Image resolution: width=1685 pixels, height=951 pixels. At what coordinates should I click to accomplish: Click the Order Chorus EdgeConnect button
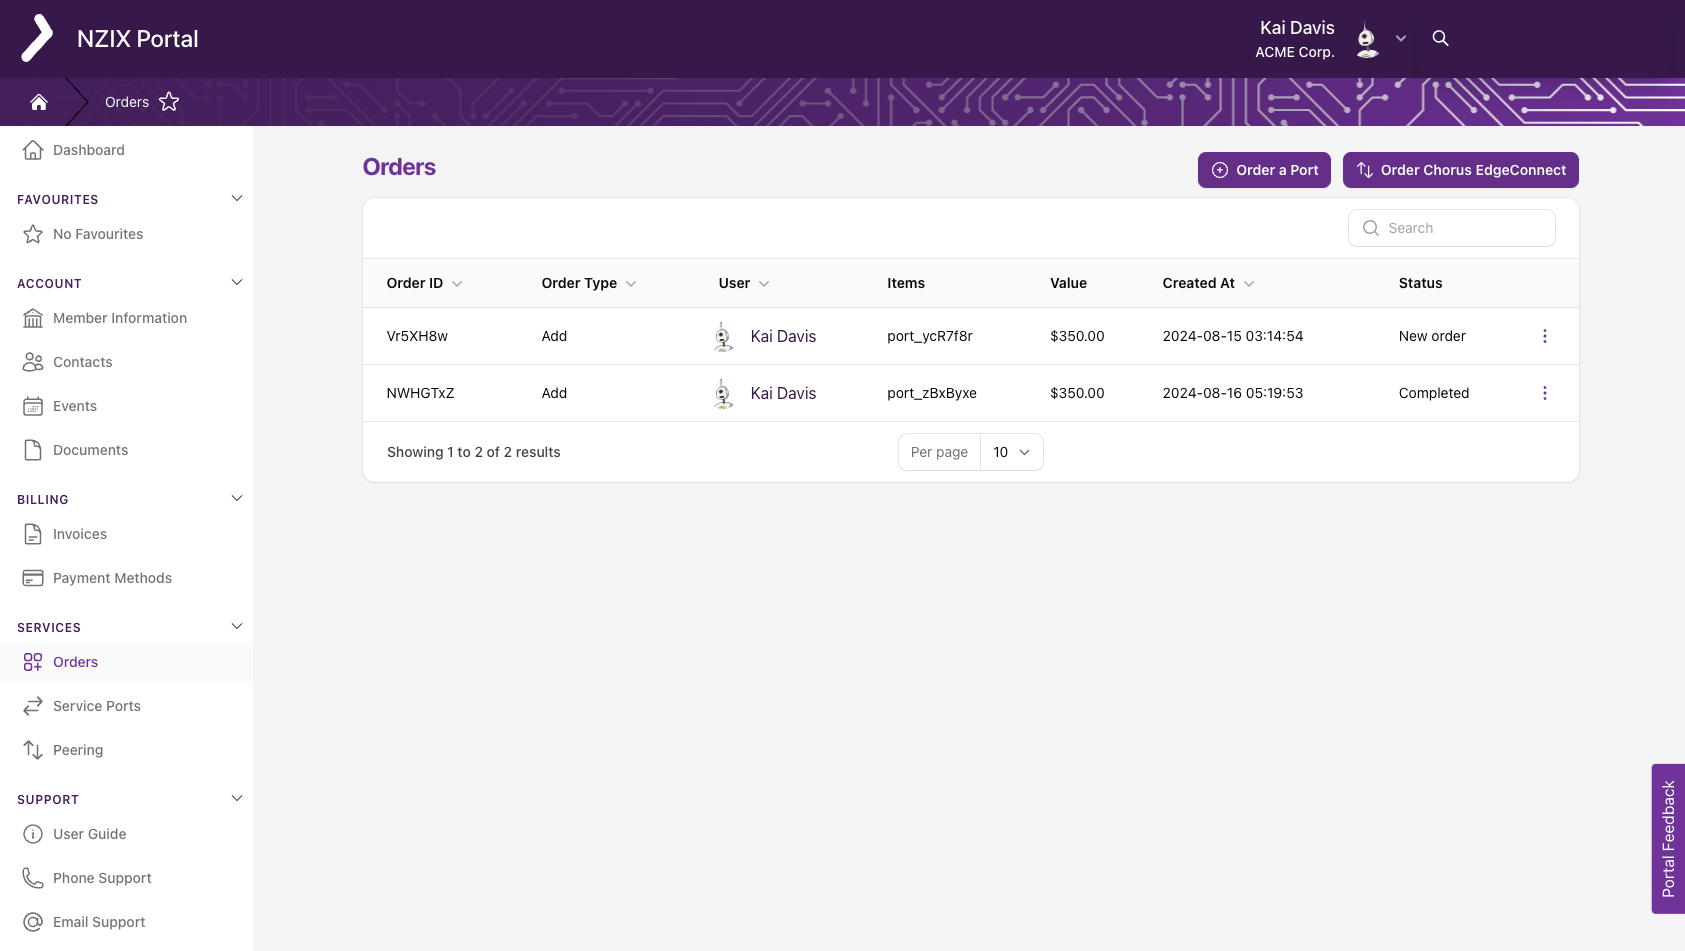[x=1460, y=170]
